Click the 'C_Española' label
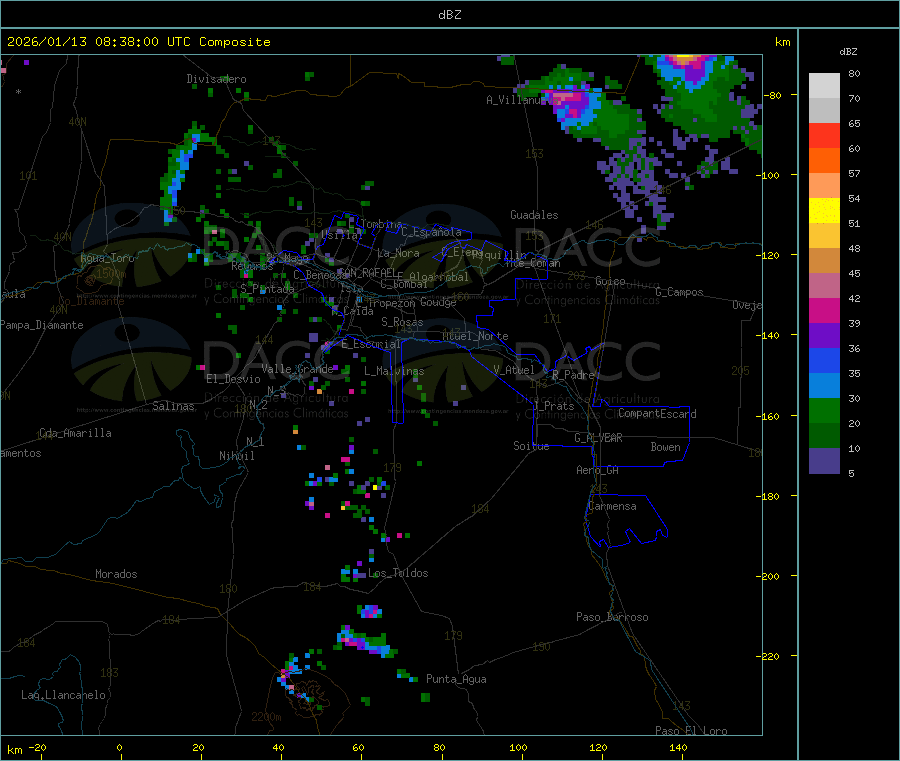Viewport: 900px width, 761px height. (x=431, y=232)
